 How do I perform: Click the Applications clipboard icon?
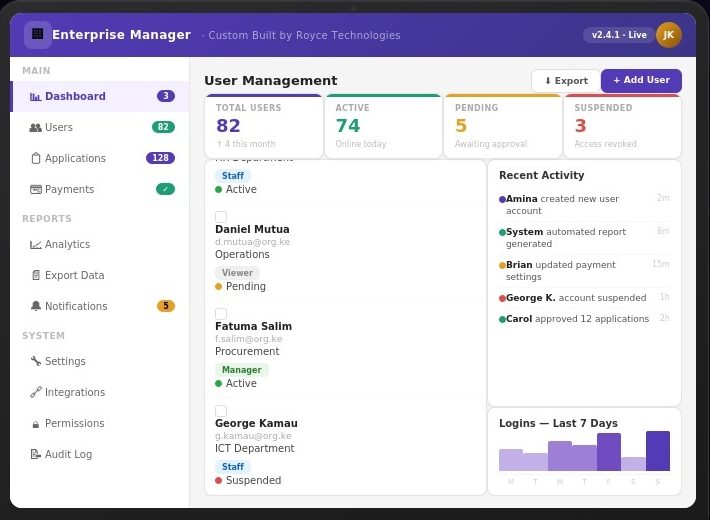pyautogui.click(x=36, y=159)
